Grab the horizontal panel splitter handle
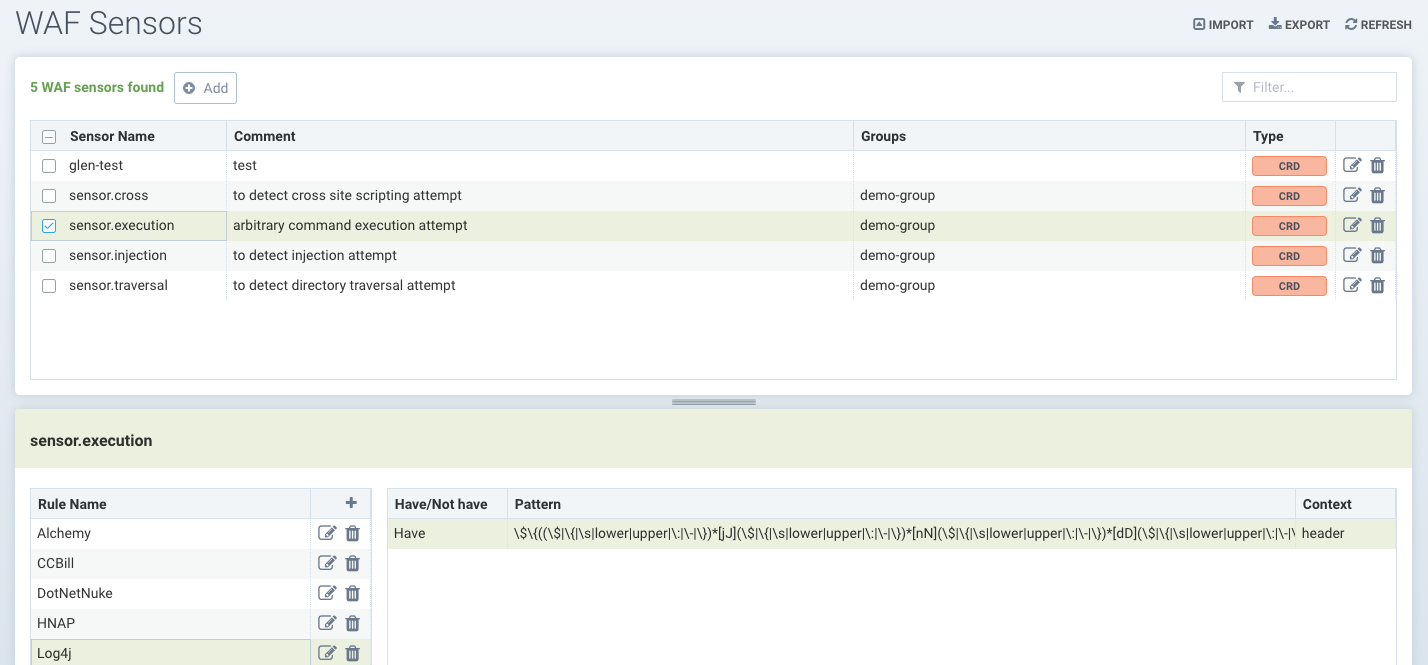 (x=714, y=402)
